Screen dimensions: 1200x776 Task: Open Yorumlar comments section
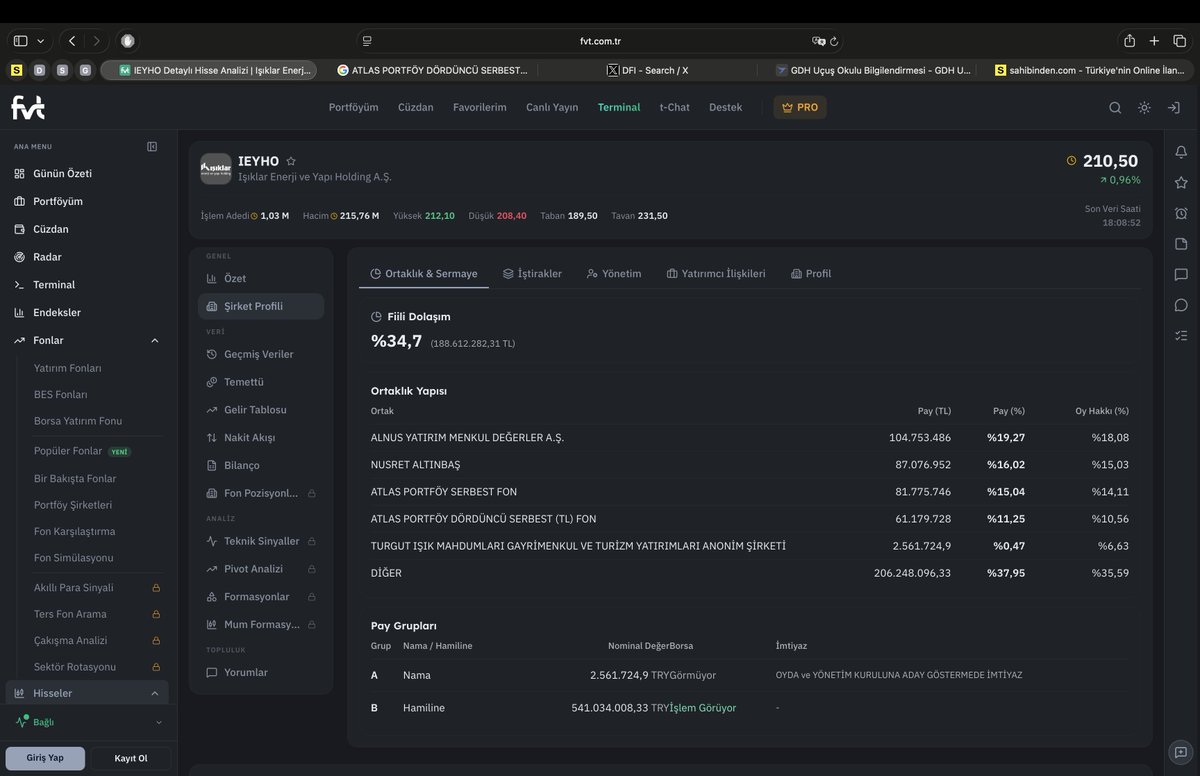[246, 673]
